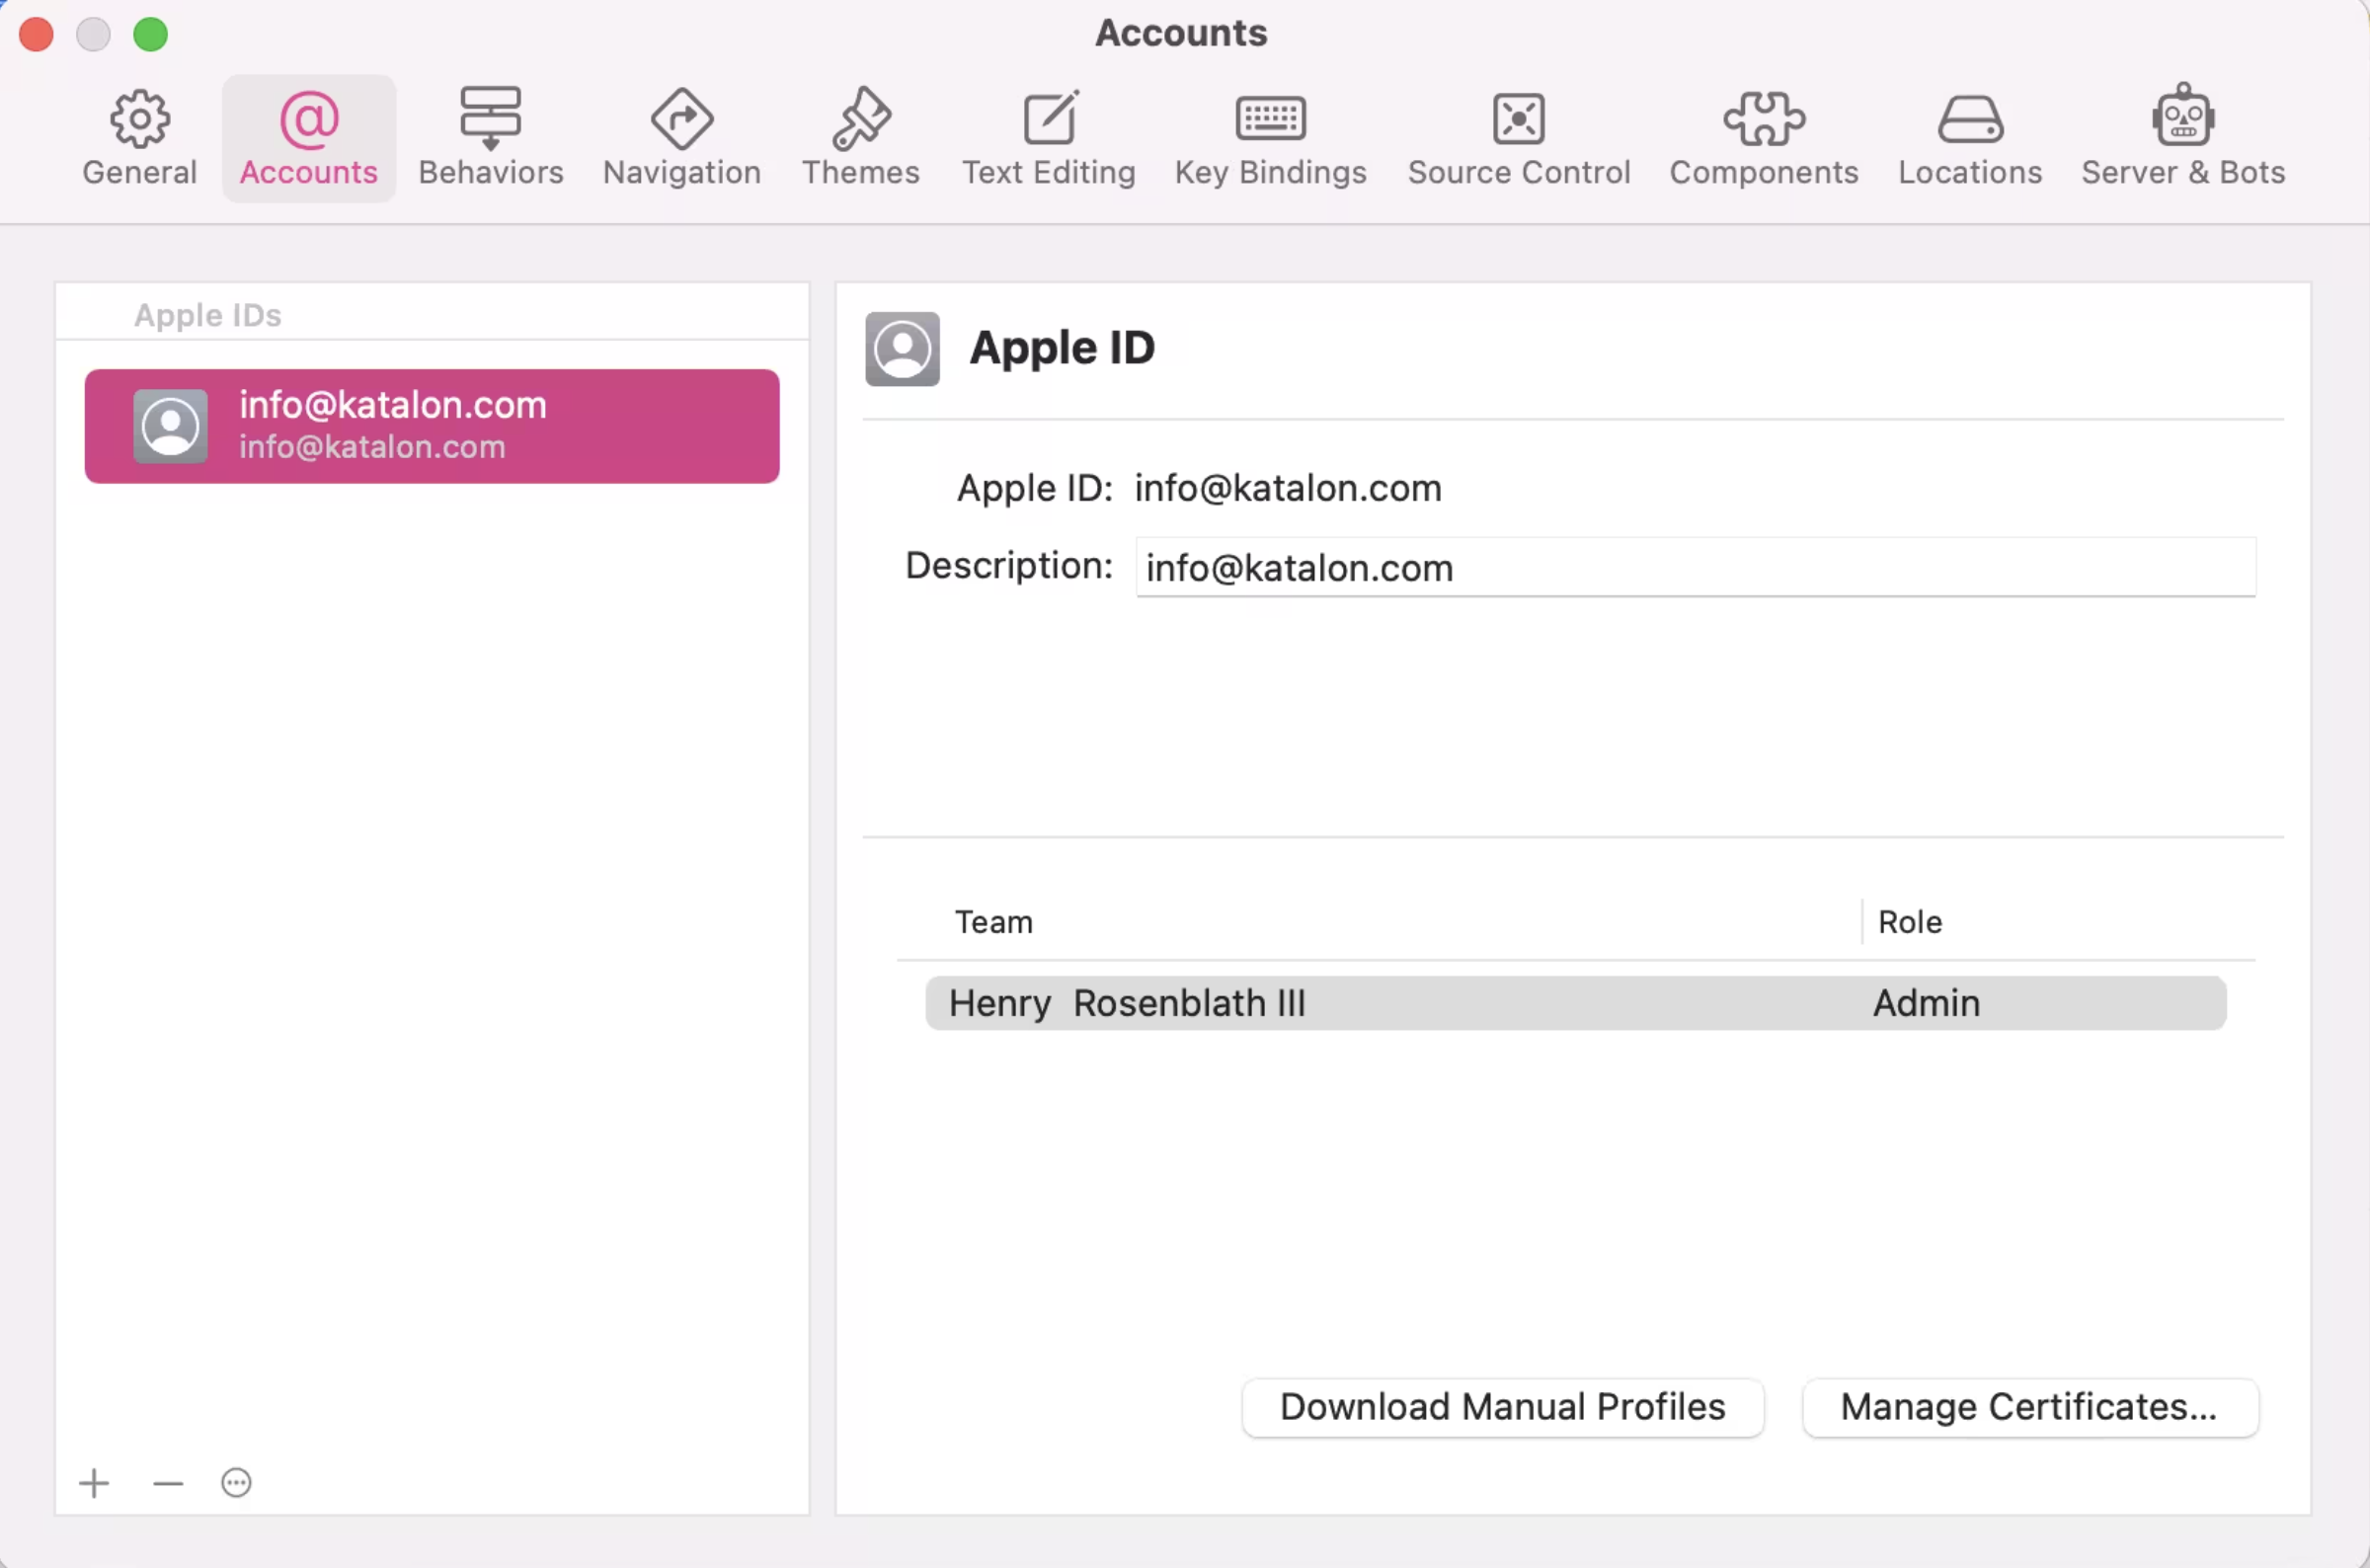This screenshot has width=2370, height=1568.
Task: Open the Components preferences pane
Action: coord(1763,137)
